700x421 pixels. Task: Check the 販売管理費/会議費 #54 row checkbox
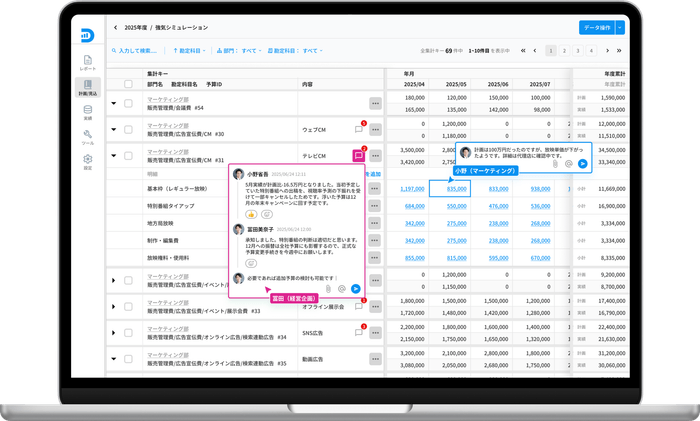click(x=127, y=102)
